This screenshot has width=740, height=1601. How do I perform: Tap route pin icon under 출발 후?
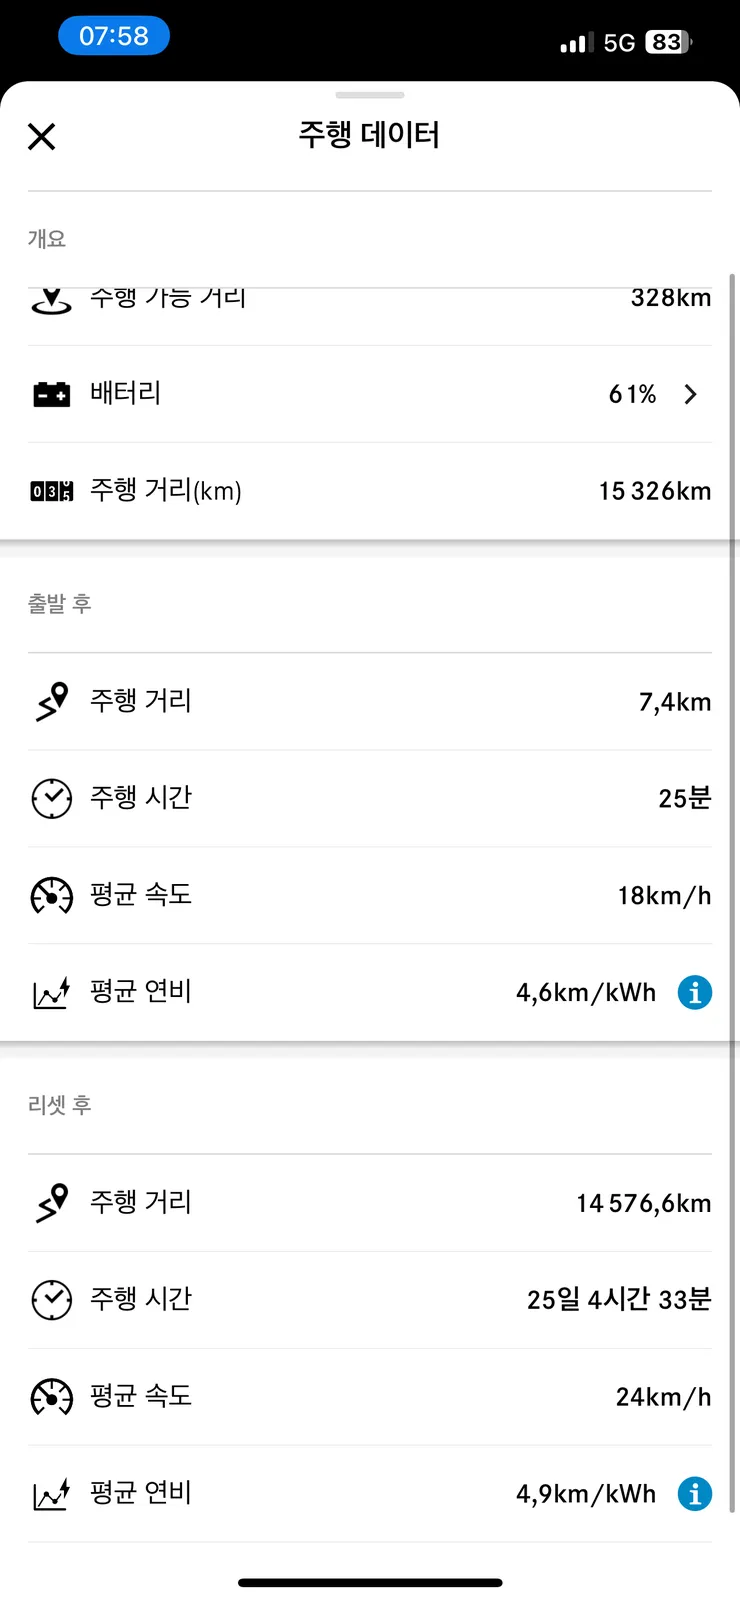tap(52, 701)
